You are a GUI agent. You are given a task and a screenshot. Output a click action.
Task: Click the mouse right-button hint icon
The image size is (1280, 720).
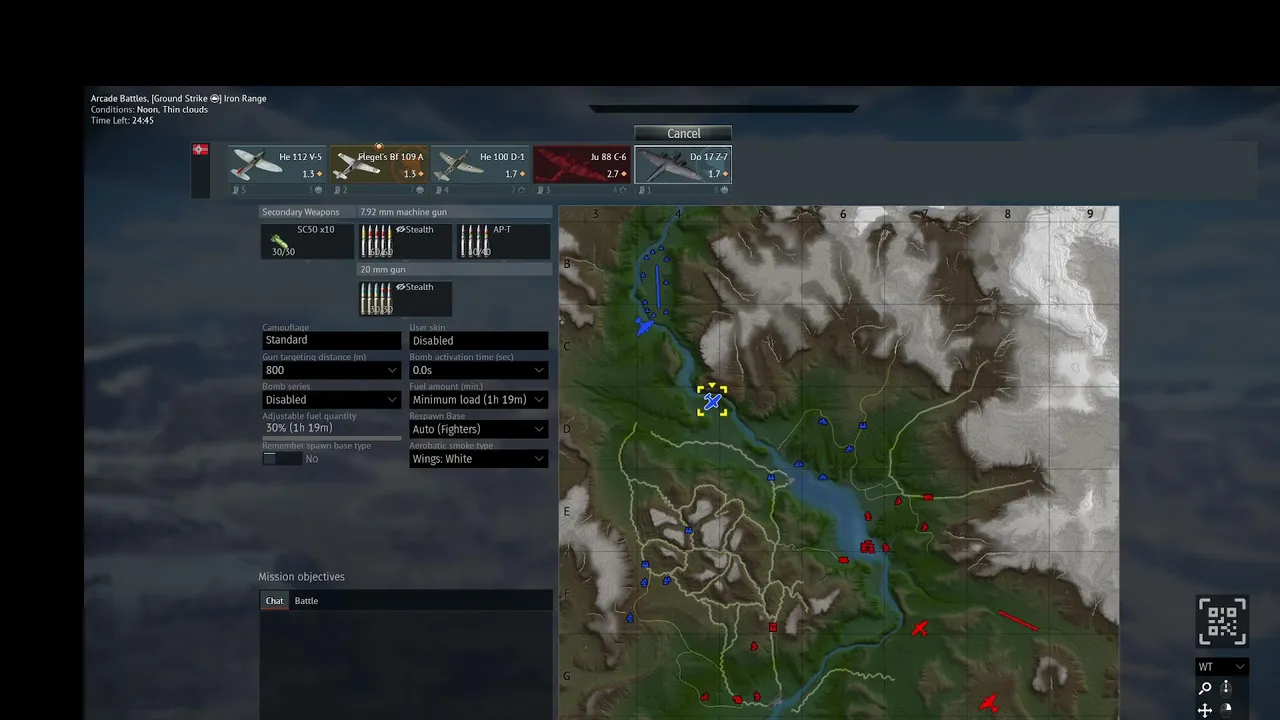(x=1227, y=711)
